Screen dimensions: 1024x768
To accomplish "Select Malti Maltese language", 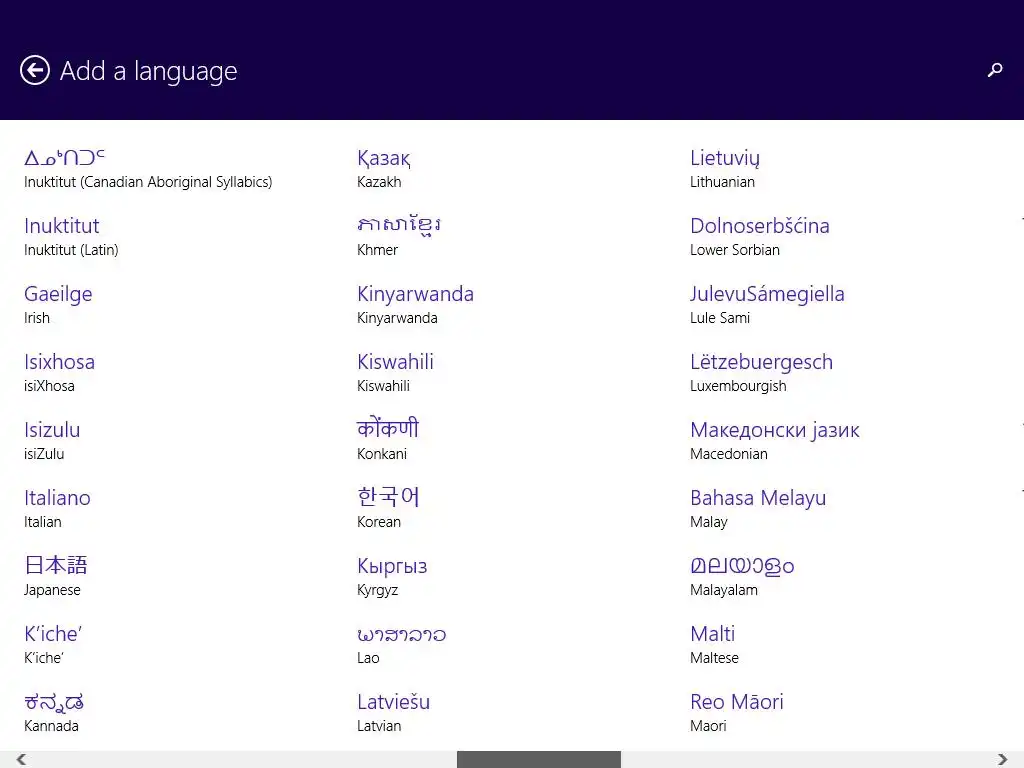I will tap(714, 645).
